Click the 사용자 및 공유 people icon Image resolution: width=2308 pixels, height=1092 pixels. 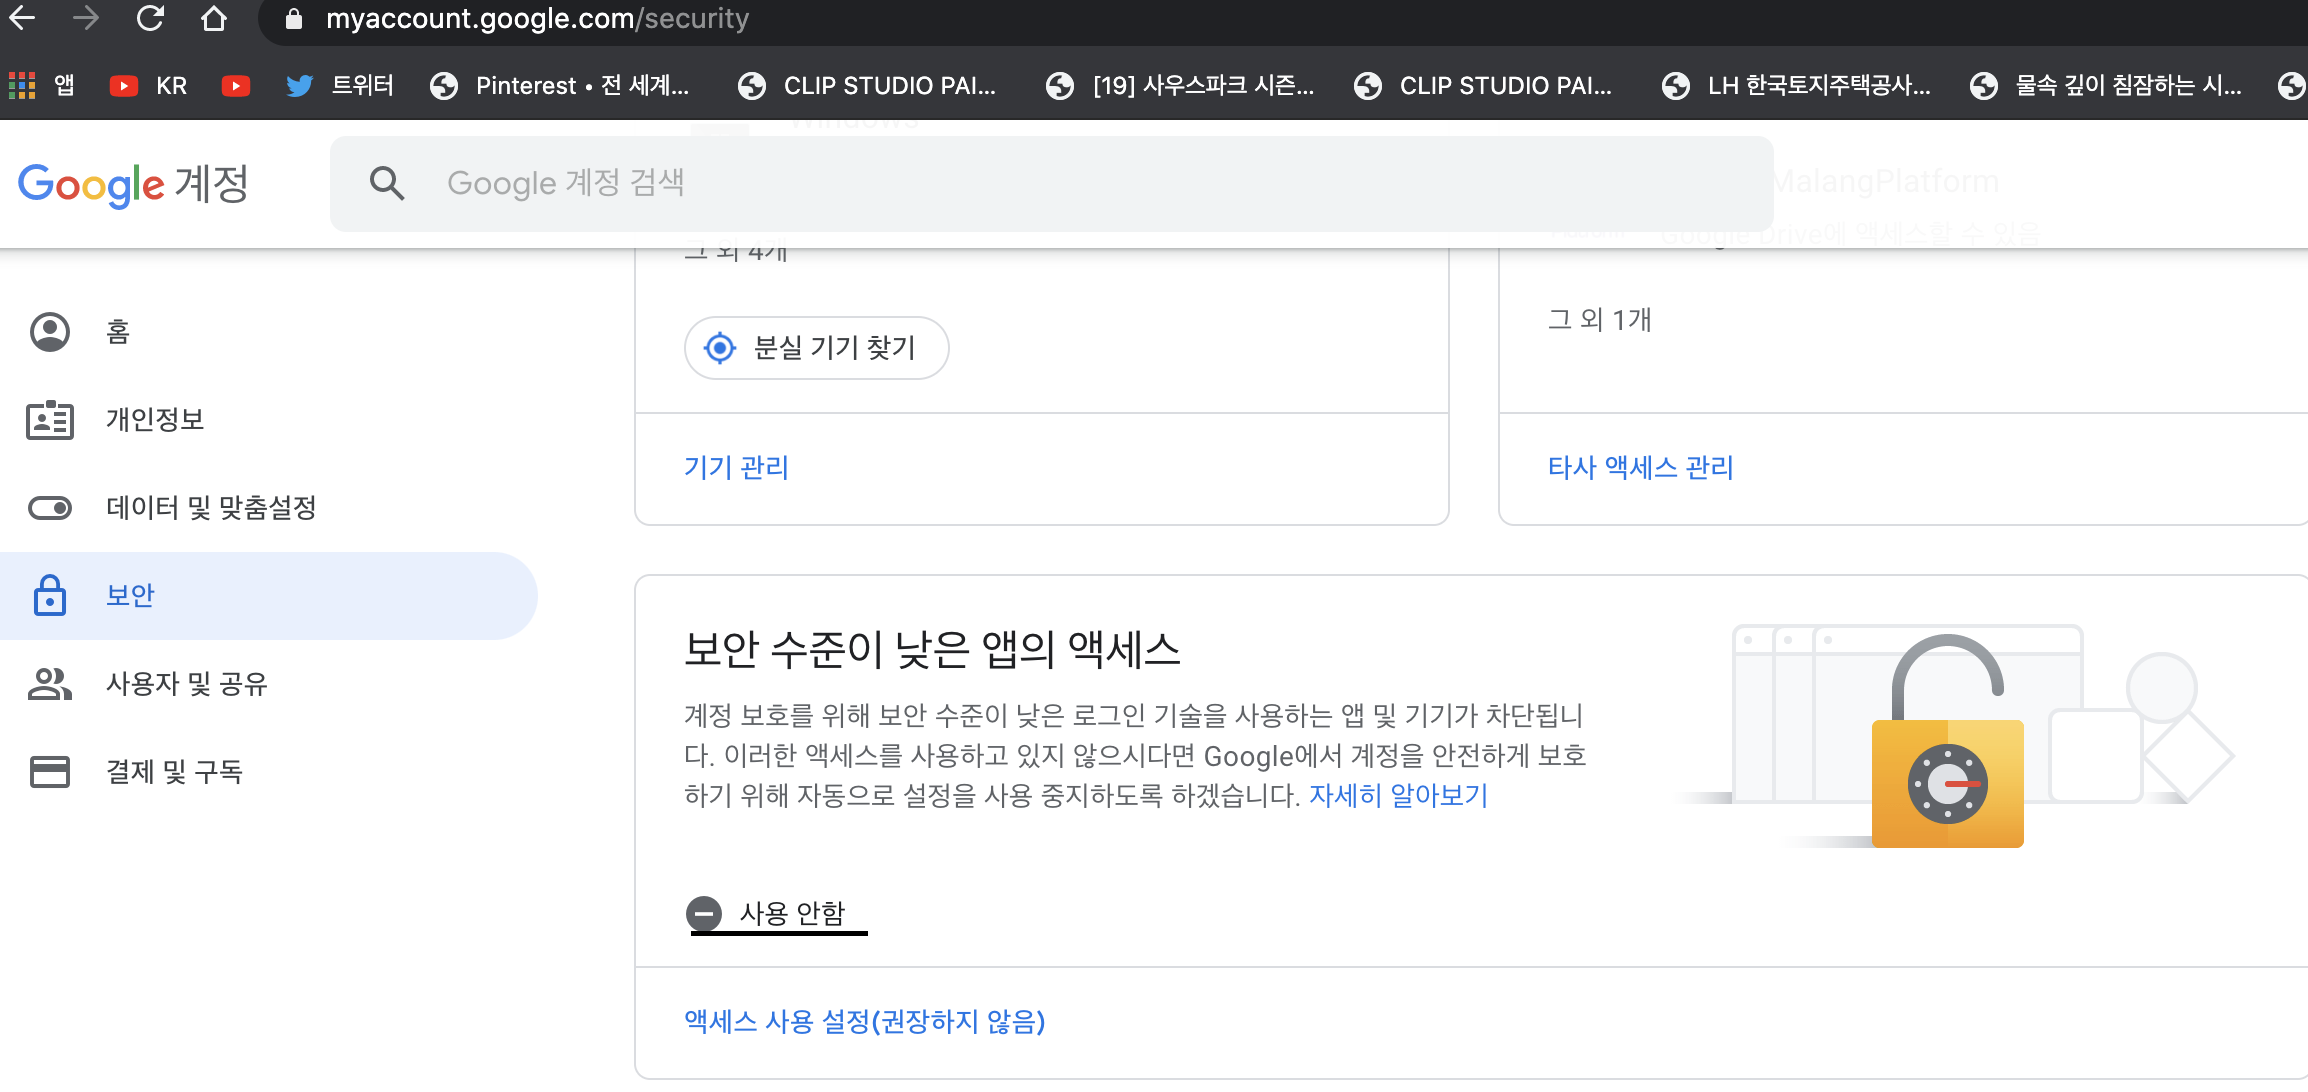click(50, 684)
